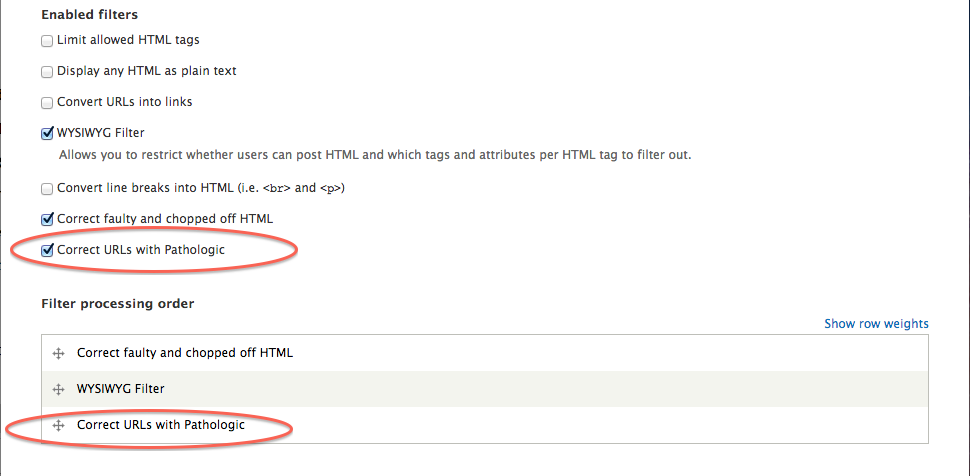Grab the drag handle for Correct faulty HTML row
Viewport: 970px width, 476px height.
[x=58, y=353]
